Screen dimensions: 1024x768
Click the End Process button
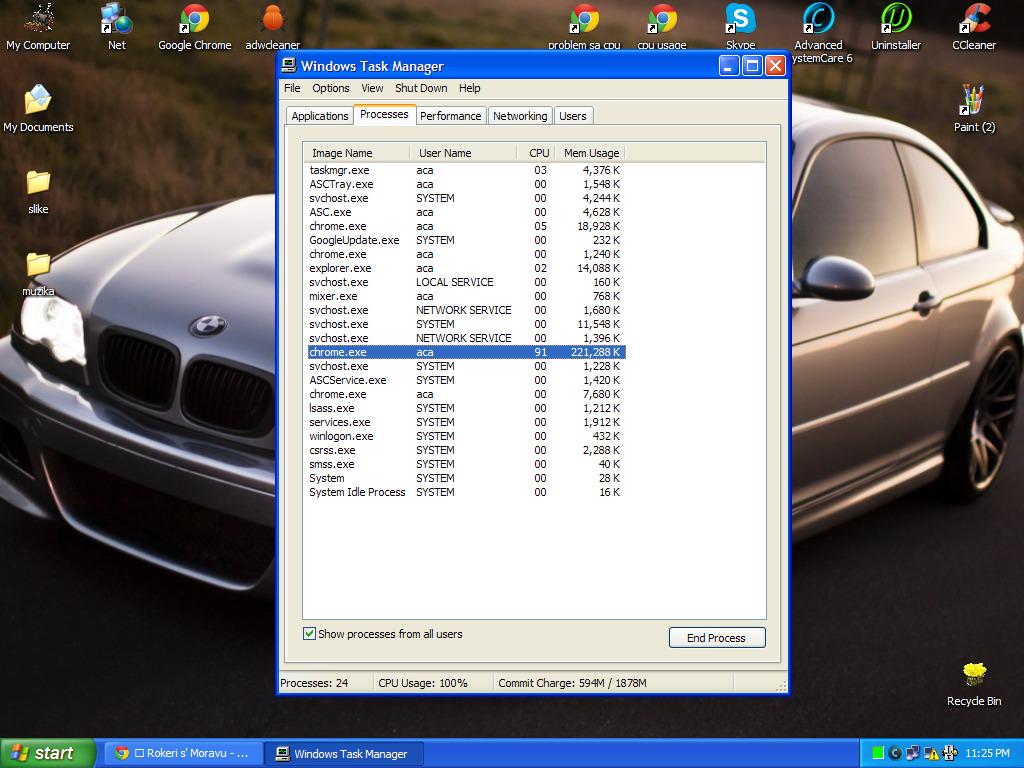pos(716,638)
